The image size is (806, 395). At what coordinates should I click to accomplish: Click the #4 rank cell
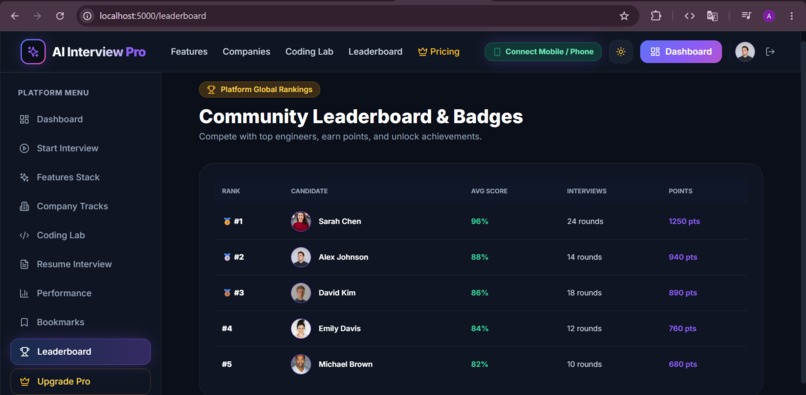click(x=227, y=328)
